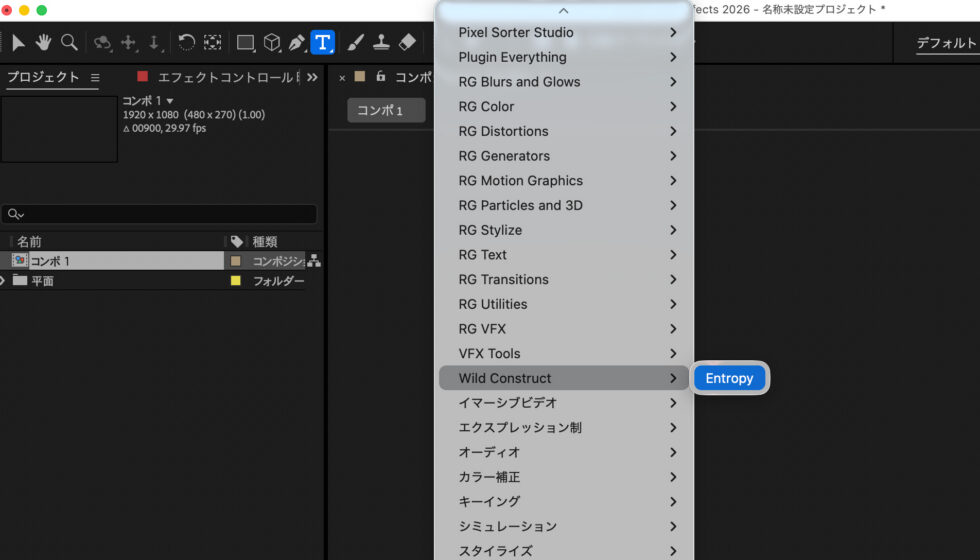Click the tan label swatch of コンポ 1
980x560 pixels.
coord(236,261)
